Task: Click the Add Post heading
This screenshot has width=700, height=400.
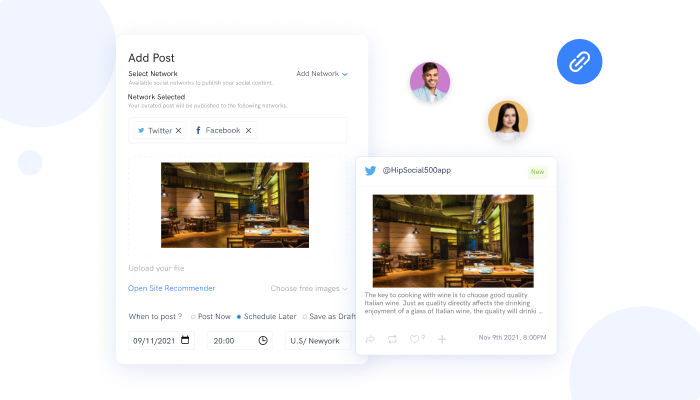Action: [x=151, y=58]
